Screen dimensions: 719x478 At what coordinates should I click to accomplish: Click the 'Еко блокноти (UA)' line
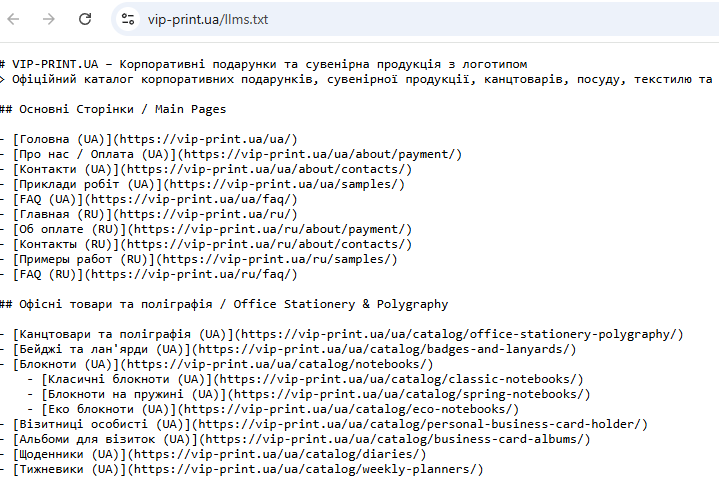pyautogui.click(x=273, y=409)
